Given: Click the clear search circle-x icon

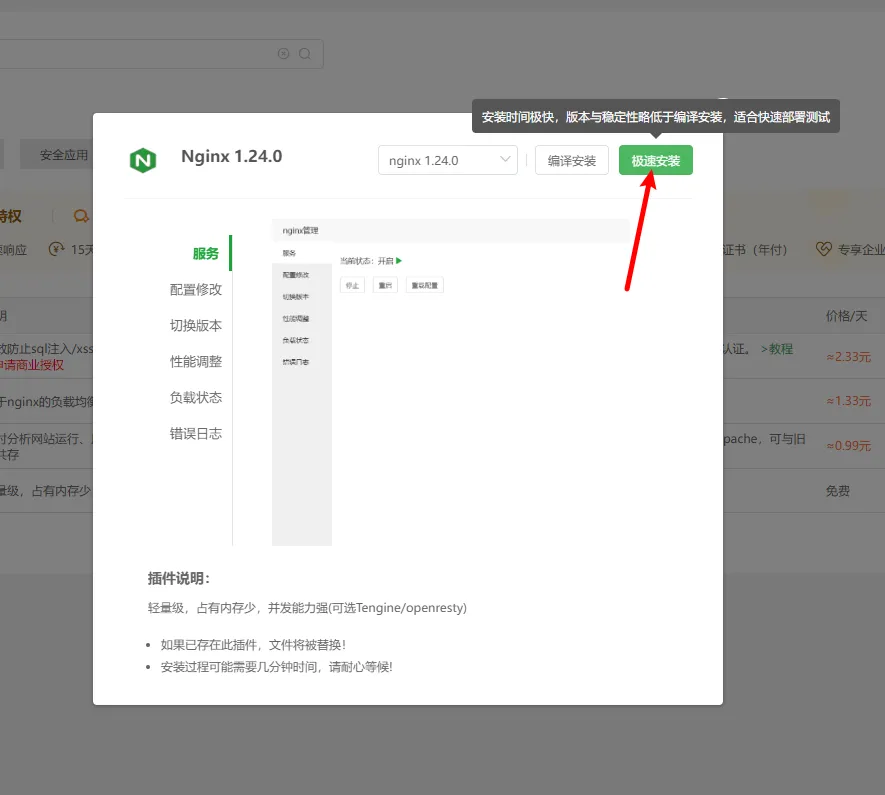Looking at the screenshot, I should 283,53.
